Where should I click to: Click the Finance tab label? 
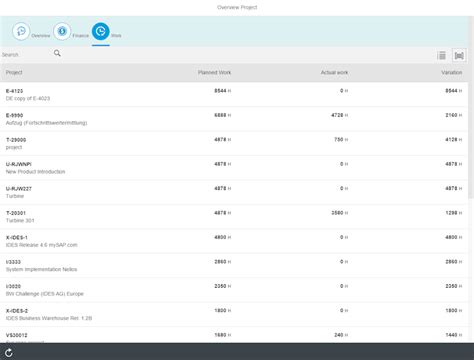pos(81,36)
